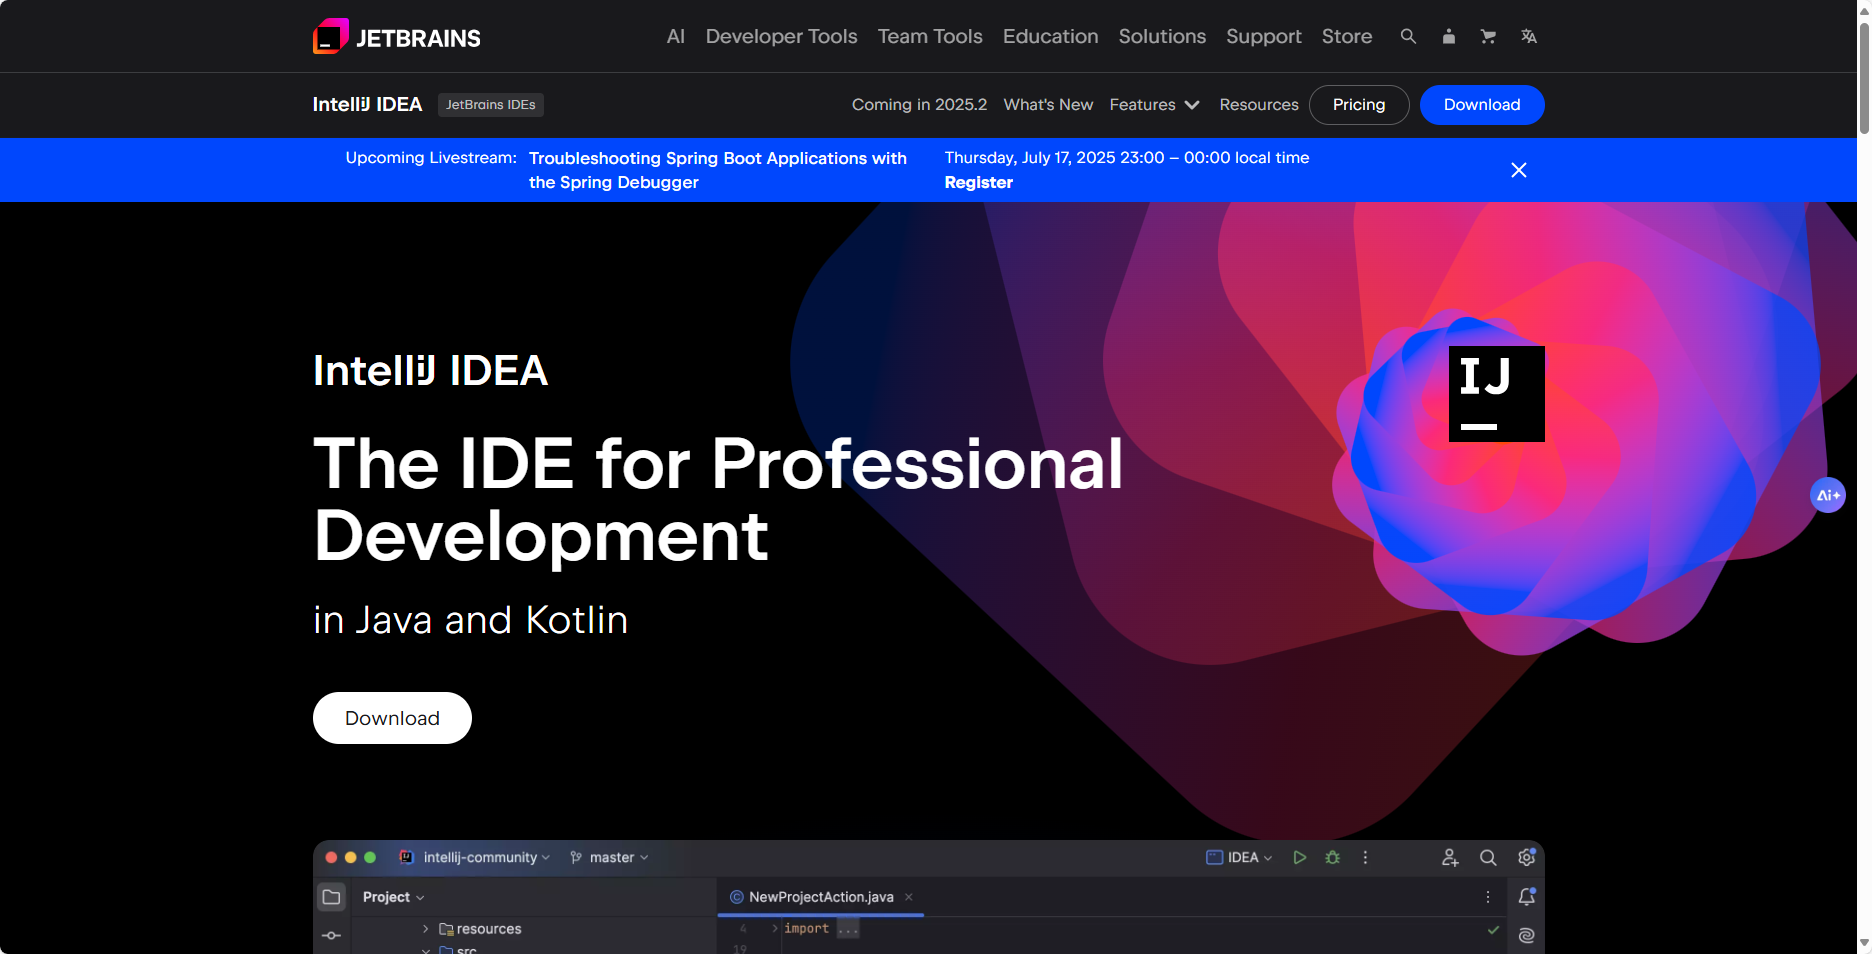Register for the Spring Debugger livestream
The image size is (1872, 954).
click(x=978, y=183)
